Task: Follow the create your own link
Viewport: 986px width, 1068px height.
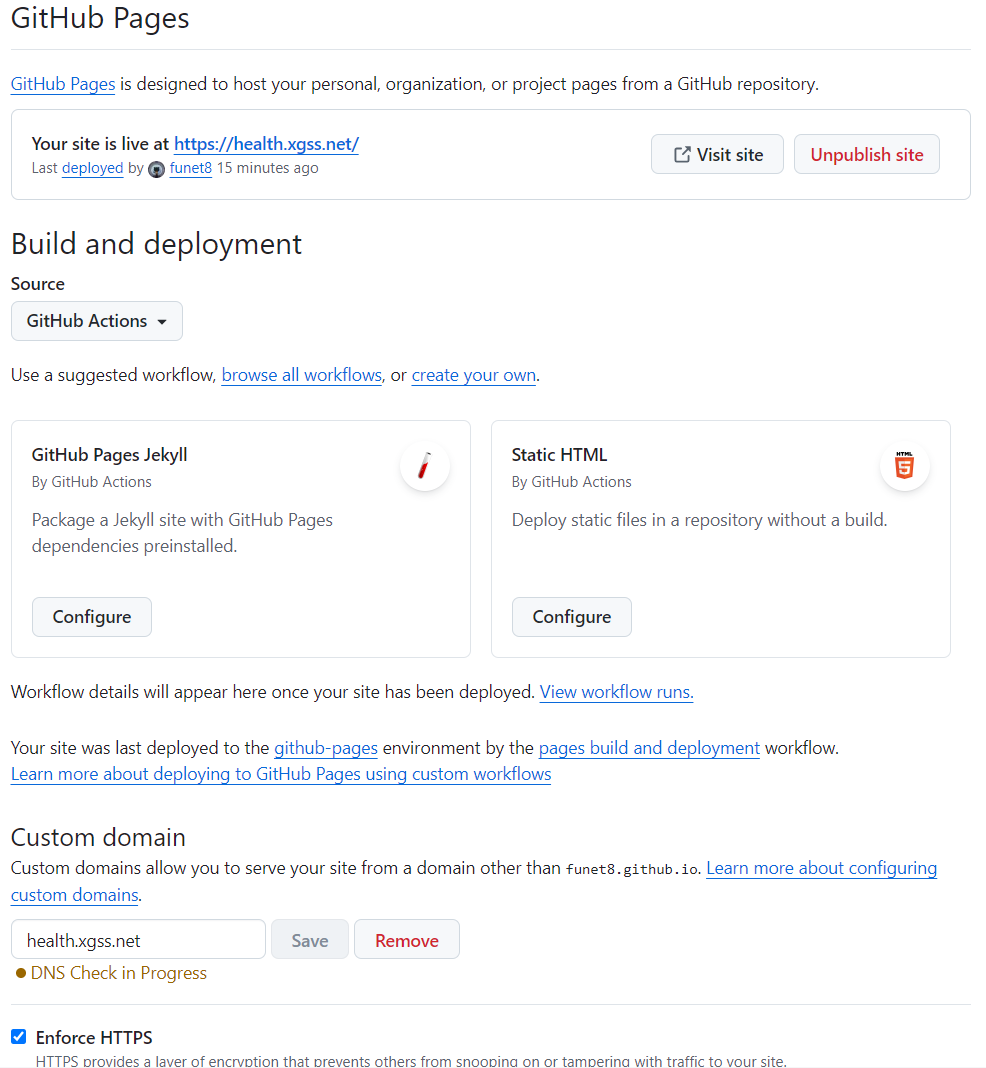Action: tap(474, 375)
